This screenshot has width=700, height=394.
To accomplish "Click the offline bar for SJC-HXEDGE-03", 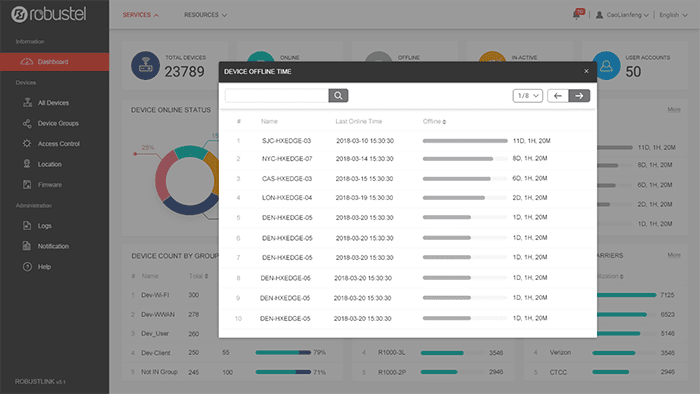I will [465, 141].
